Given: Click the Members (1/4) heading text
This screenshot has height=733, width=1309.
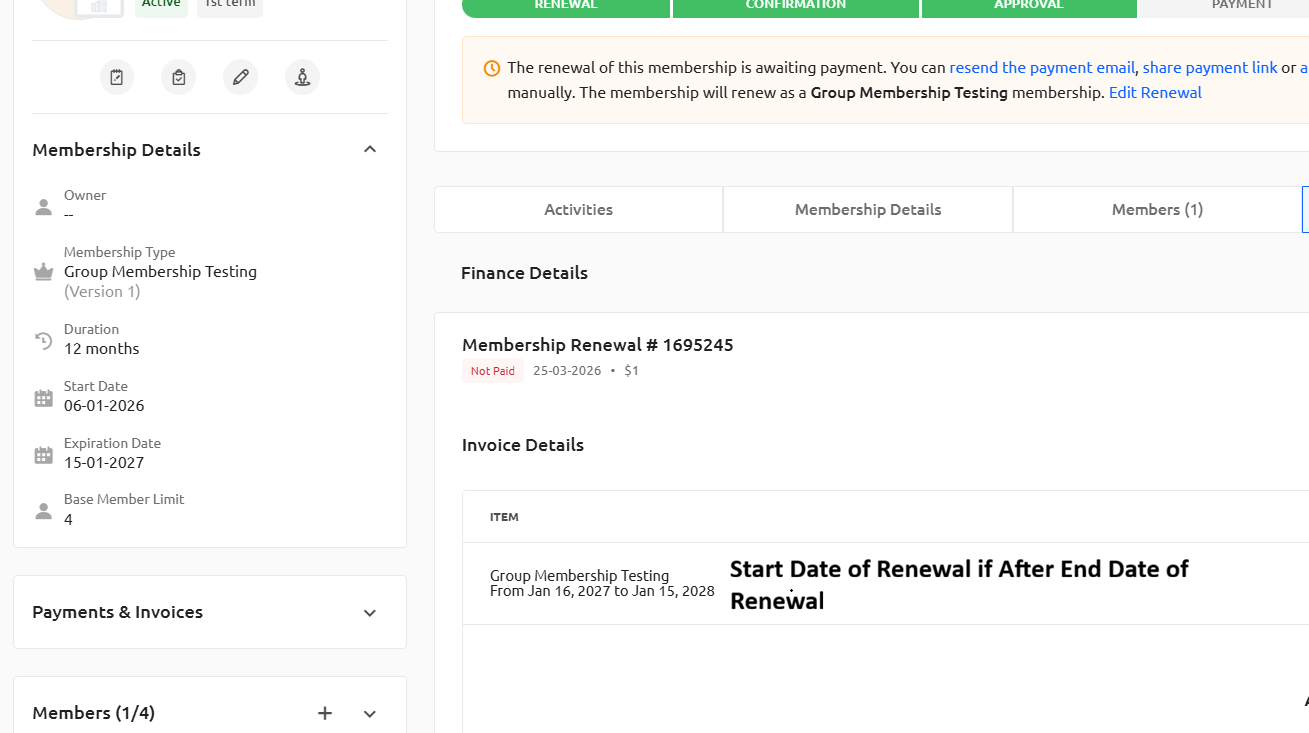Looking at the screenshot, I should 94,713.
